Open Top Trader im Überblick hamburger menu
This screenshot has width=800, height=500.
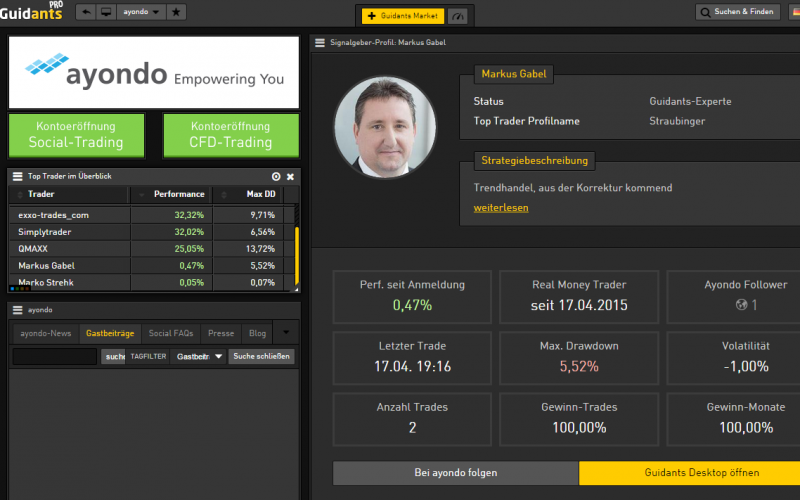(x=17, y=176)
